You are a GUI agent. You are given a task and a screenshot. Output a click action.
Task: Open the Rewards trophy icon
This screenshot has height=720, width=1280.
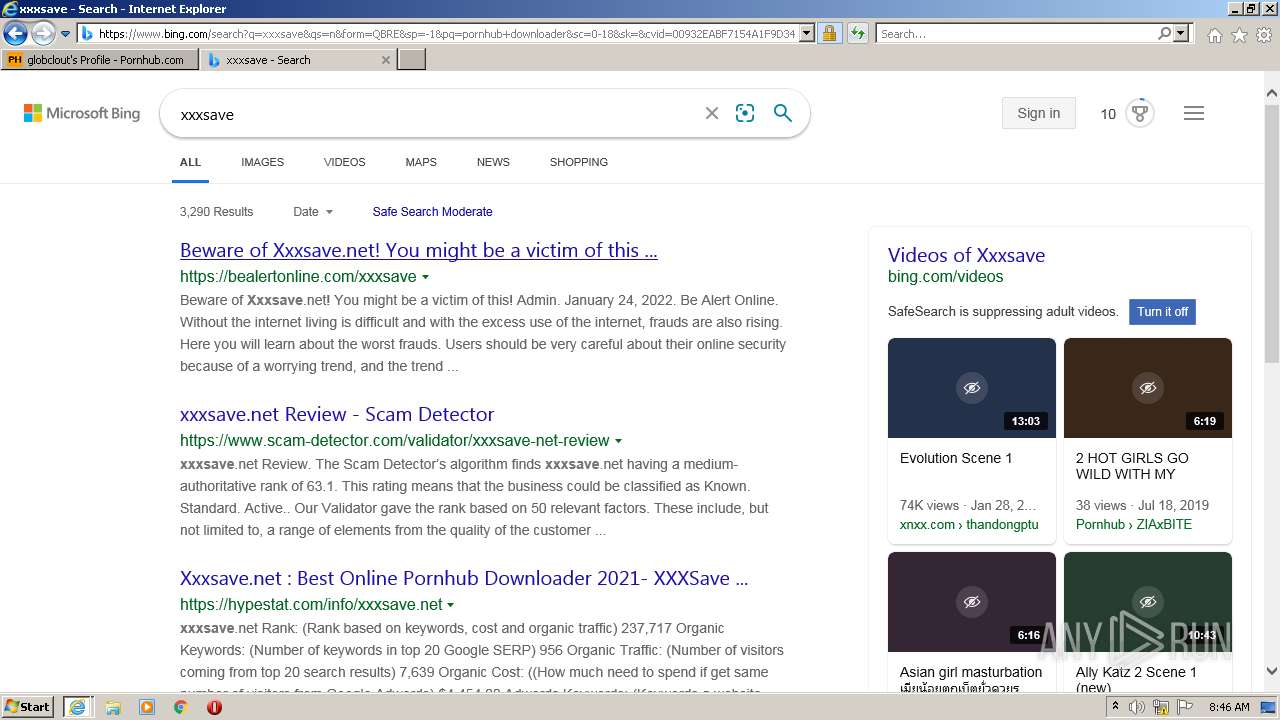coord(1140,113)
